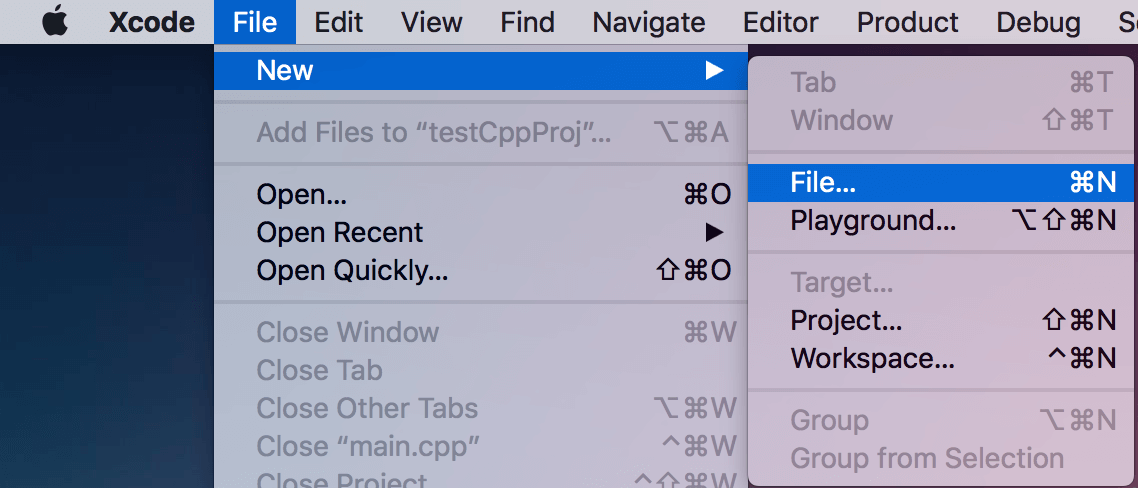The height and width of the screenshot is (488, 1138).
Task: Create a new Project… from submenu
Action: (846, 320)
